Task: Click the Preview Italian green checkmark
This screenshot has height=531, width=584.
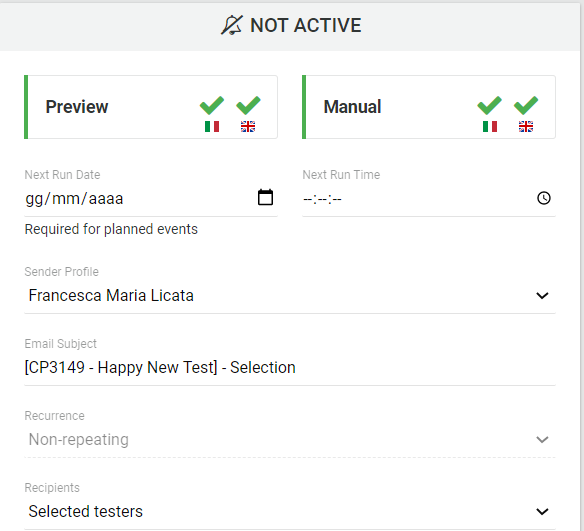Action: [x=212, y=105]
